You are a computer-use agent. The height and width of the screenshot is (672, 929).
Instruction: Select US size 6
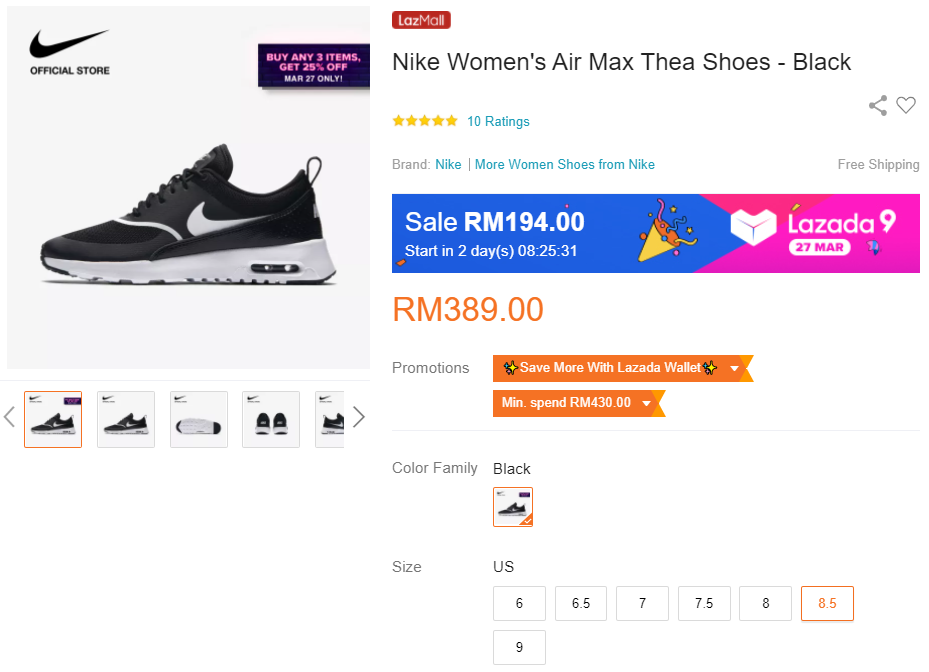coord(519,603)
